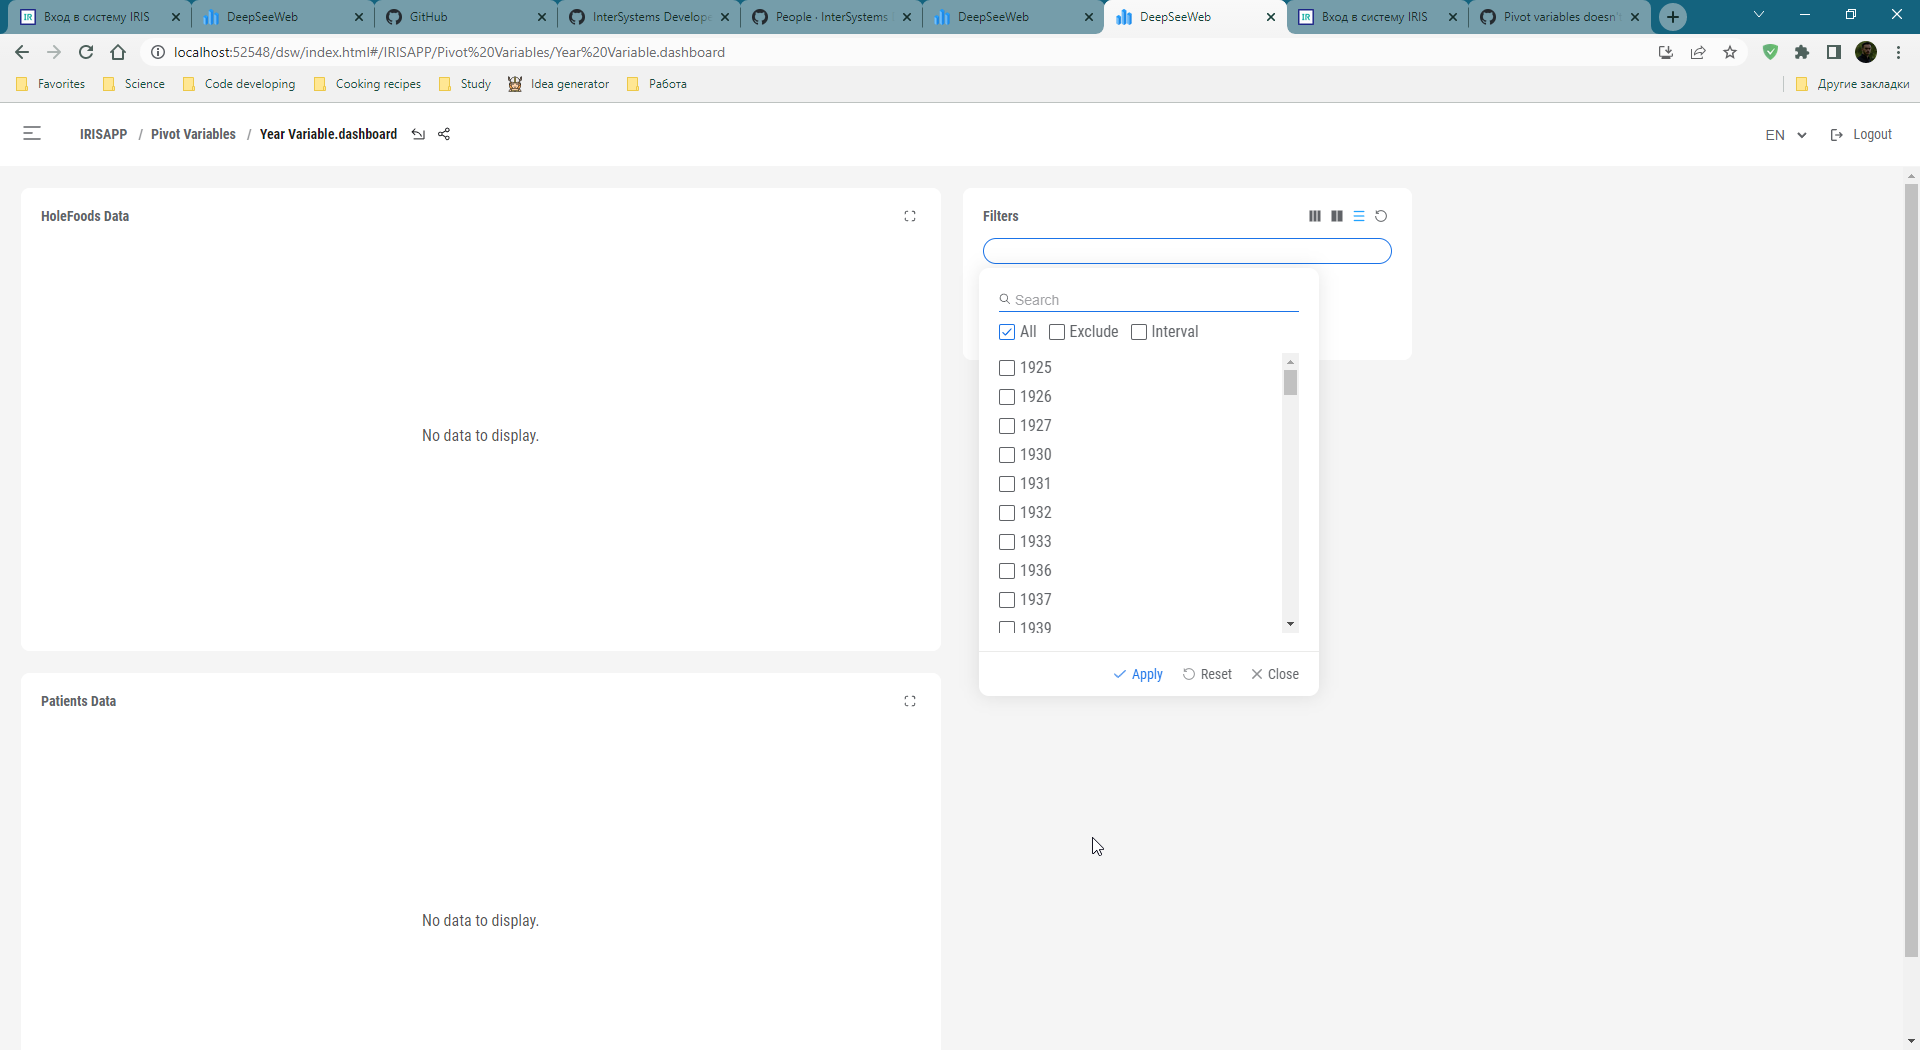Viewport: 1920px width, 1050px height.
Task: Select the list view icon in Filters
Action: 1359,215
